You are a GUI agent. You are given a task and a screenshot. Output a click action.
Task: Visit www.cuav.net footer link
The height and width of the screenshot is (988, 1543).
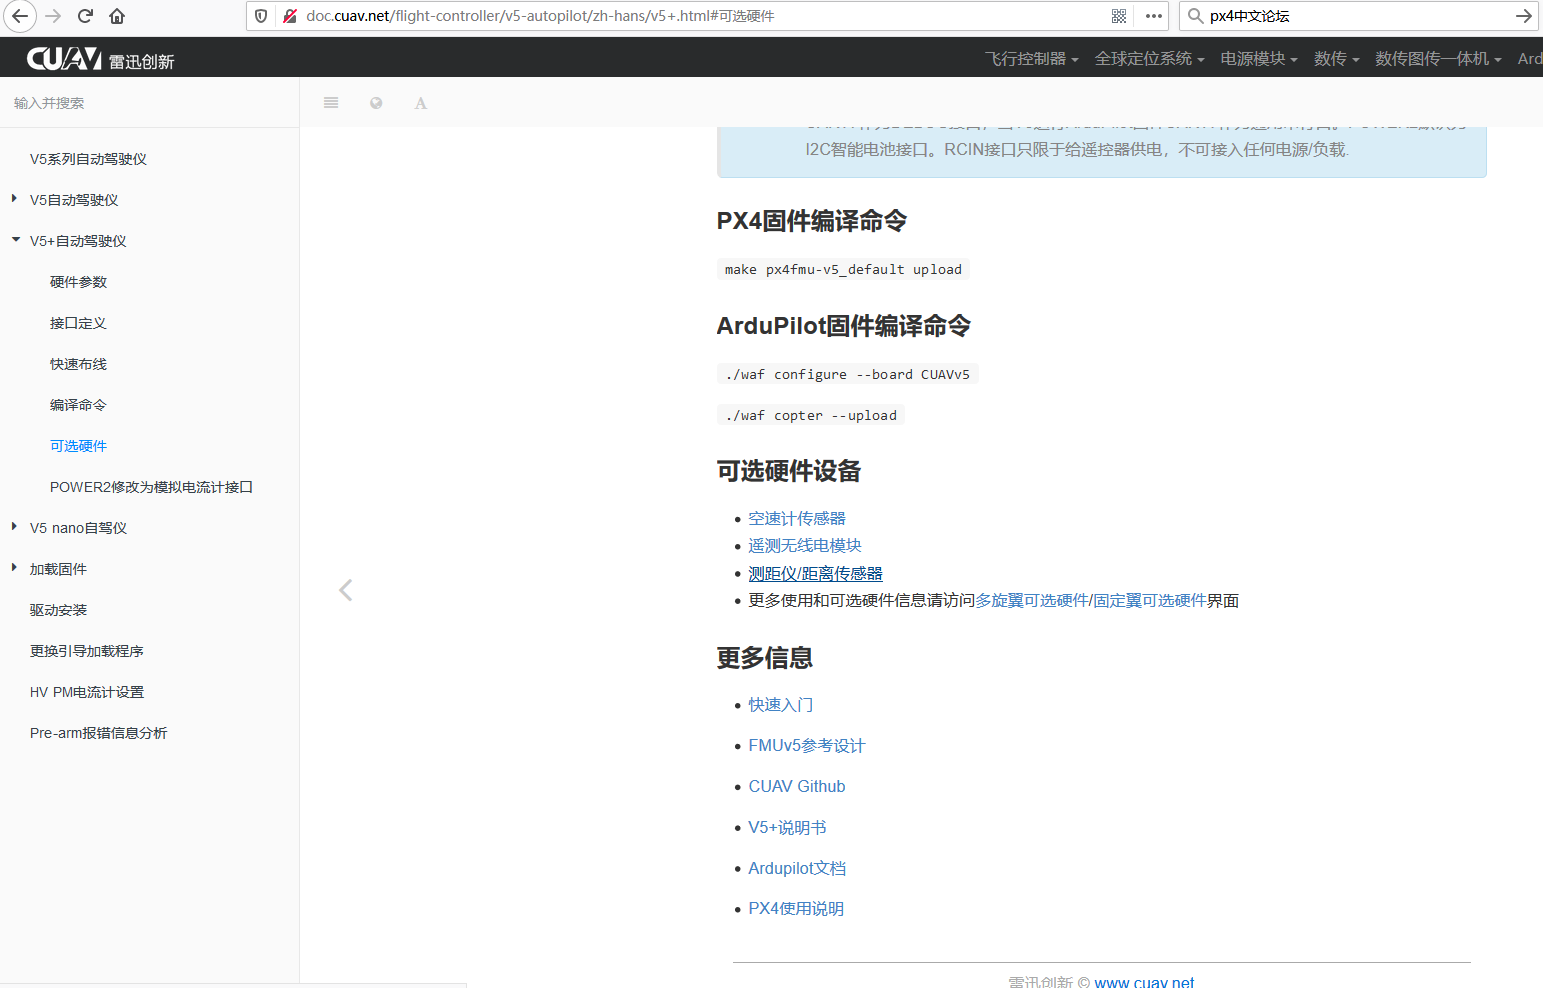1144,982
